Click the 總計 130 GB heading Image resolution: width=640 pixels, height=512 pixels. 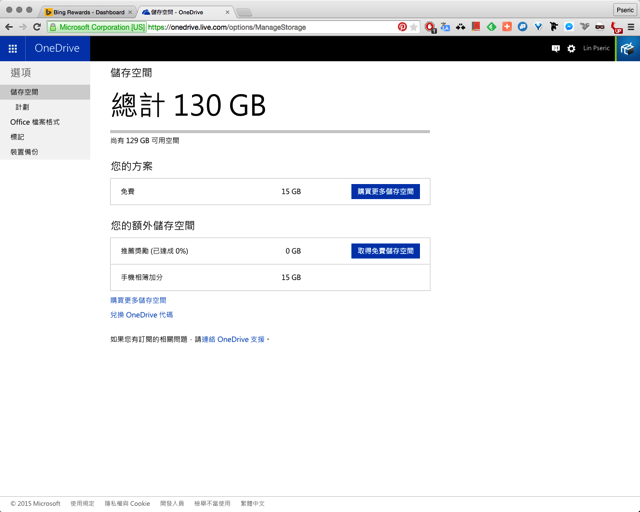[188, 105]
